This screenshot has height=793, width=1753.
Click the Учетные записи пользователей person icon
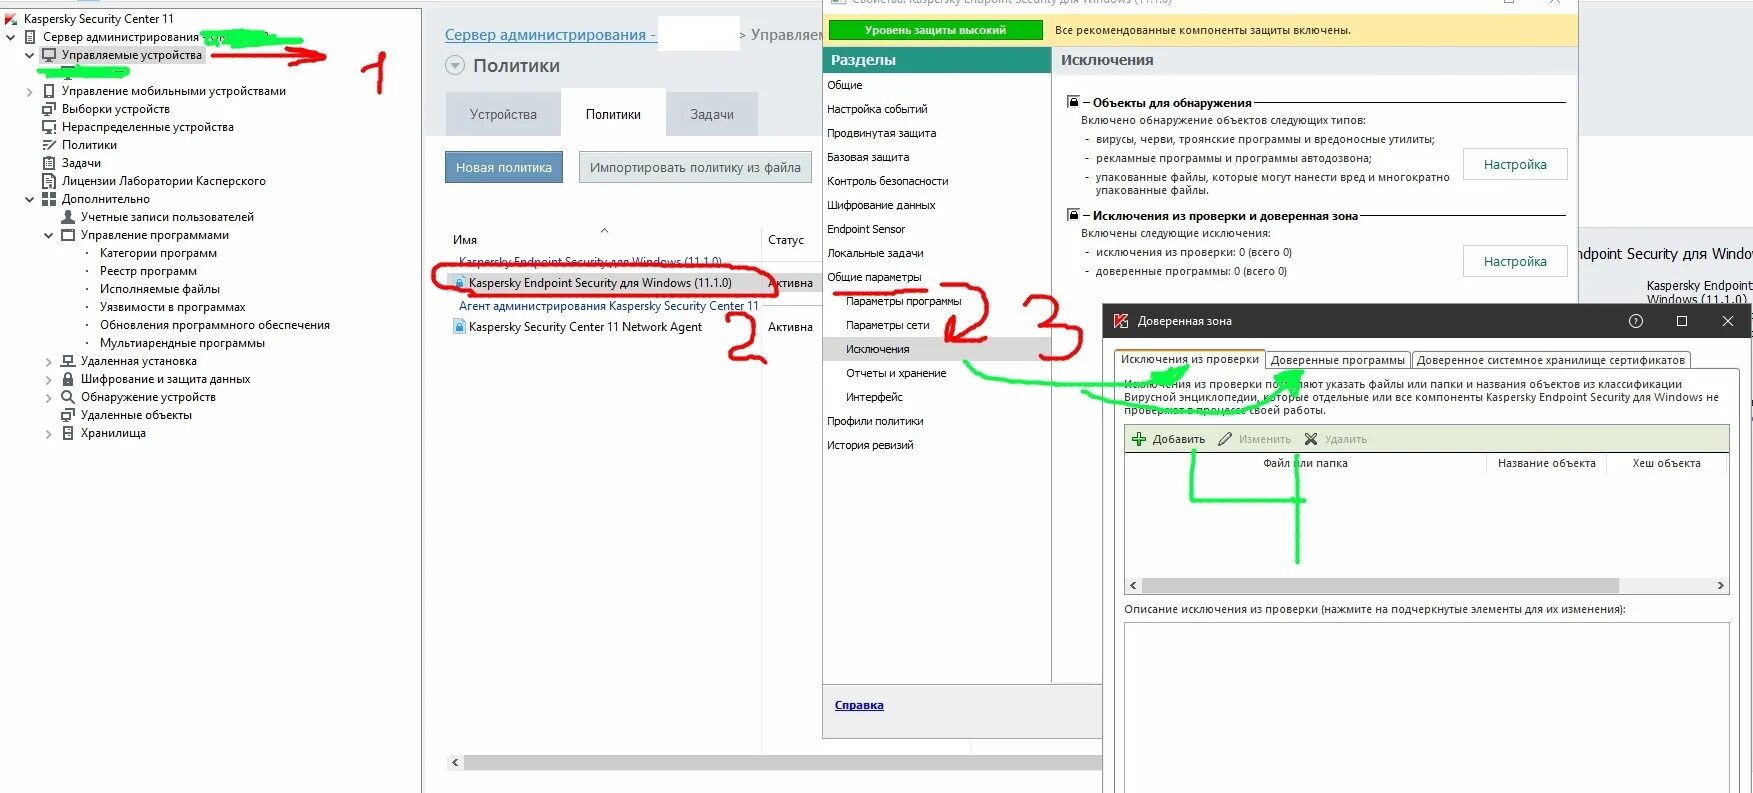click(68, 217)
